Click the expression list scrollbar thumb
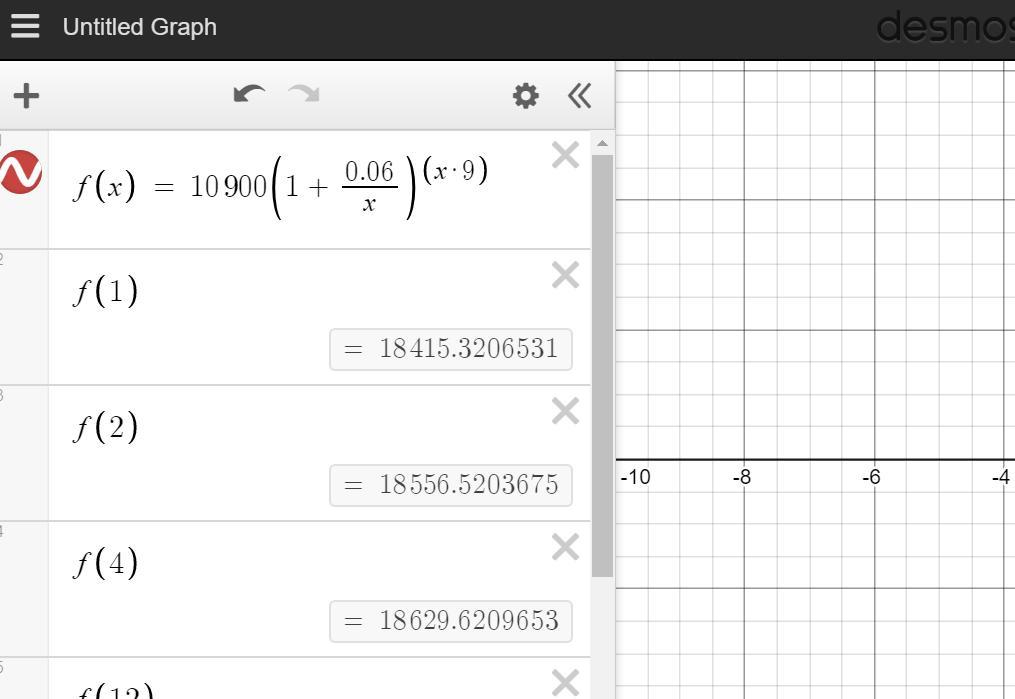Viewport: 1015px width, 699px height. click(x=602, y=366)
